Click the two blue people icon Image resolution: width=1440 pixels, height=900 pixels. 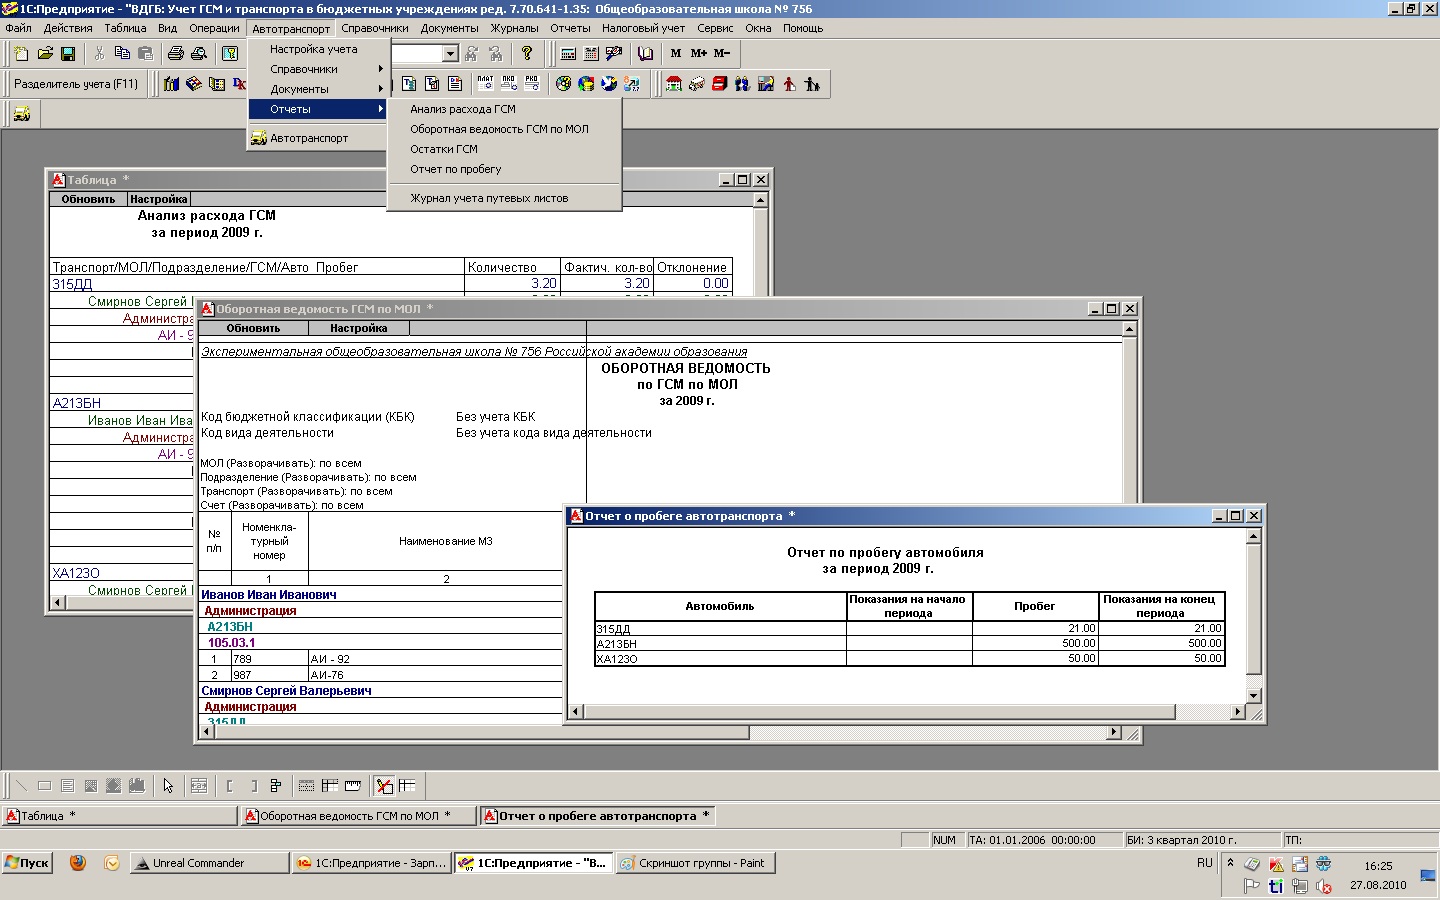(742, 84)
